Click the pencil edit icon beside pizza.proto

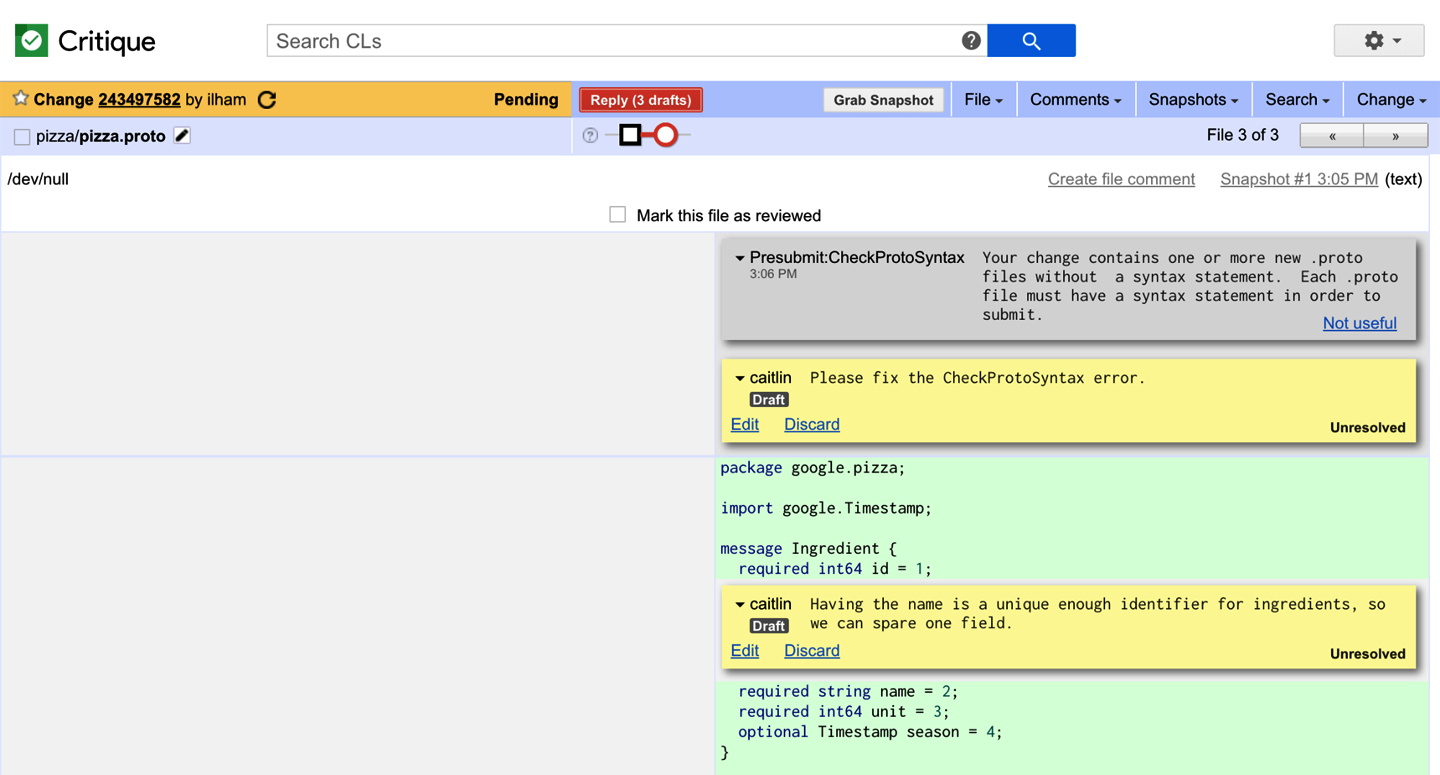point(182,136)
